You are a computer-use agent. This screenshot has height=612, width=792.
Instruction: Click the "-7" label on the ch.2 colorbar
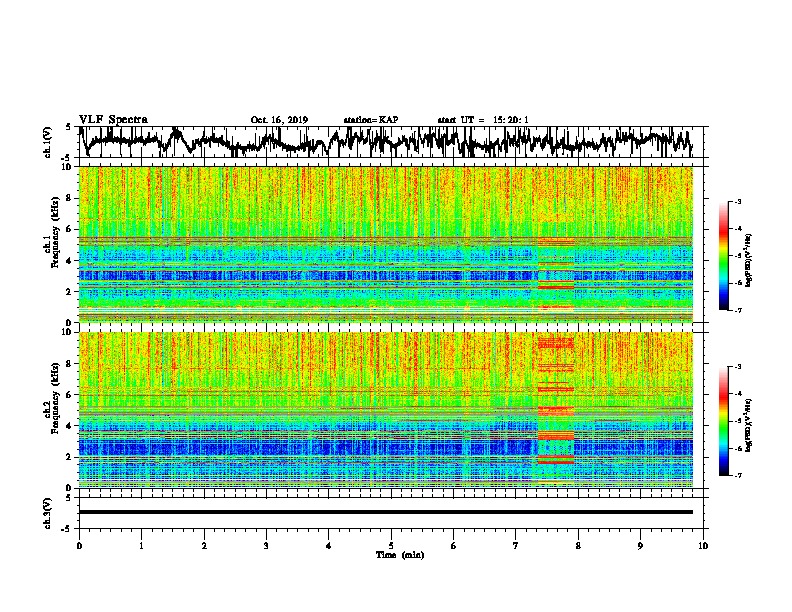coord(737,475)
